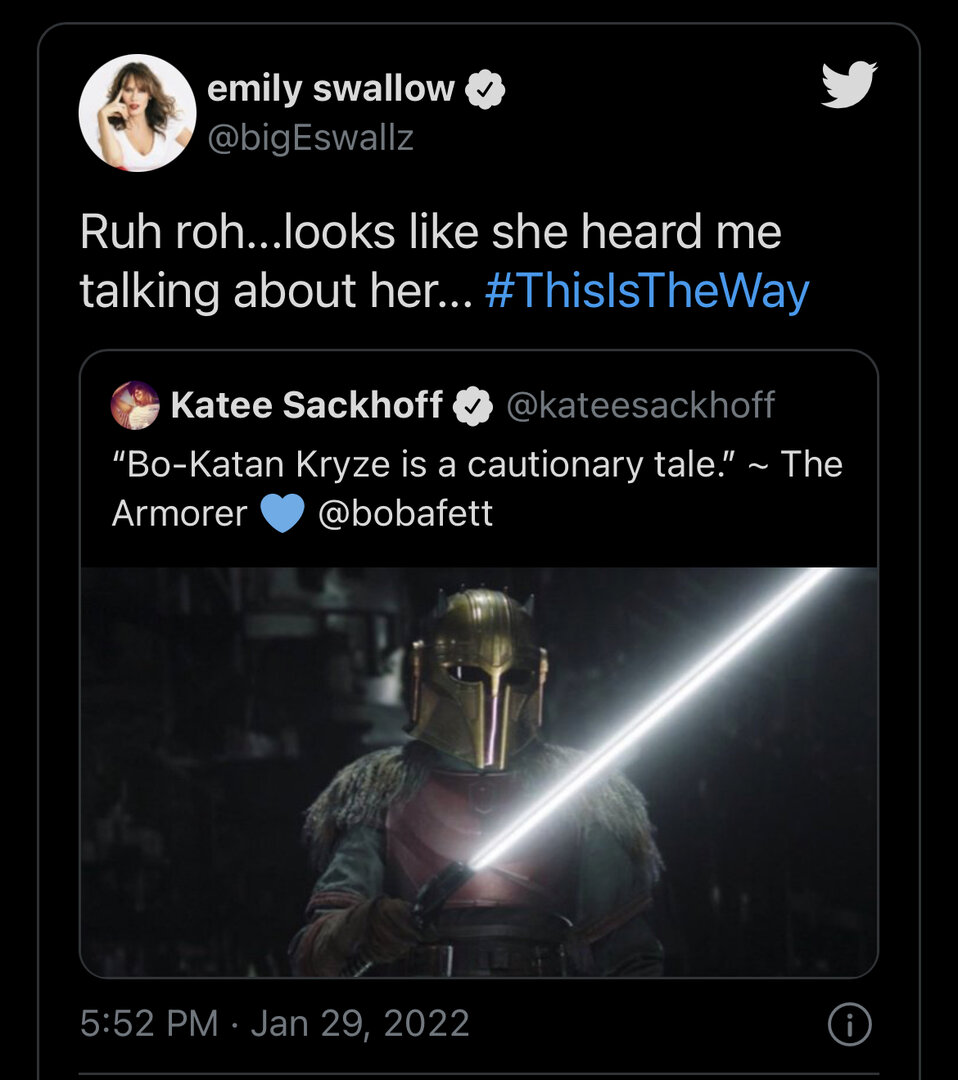Image resolution: width=958 pixels, height=1080 pixels.
Task: Open emily swallow's profile picture
Action: click(137, 113)
